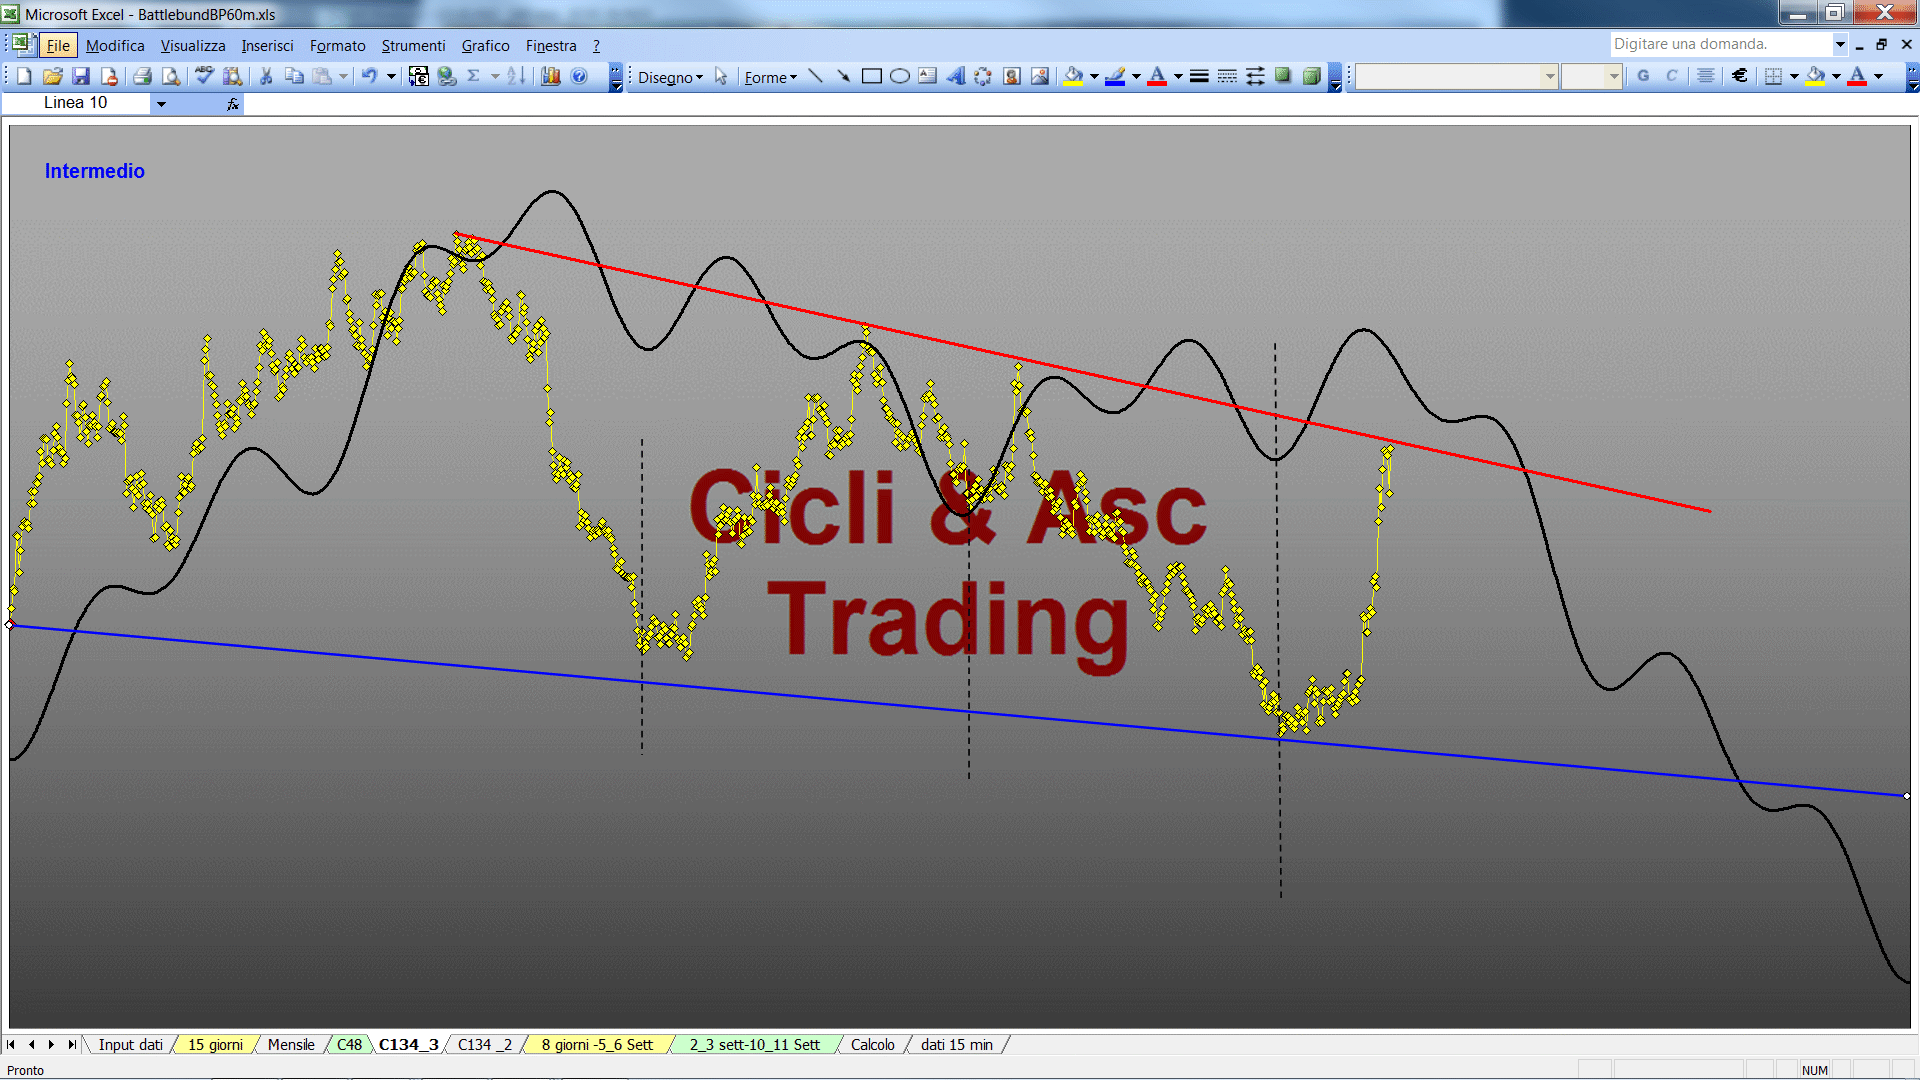Open Print Preview
Screen dimensions: 1920x1080
(171, 76)
